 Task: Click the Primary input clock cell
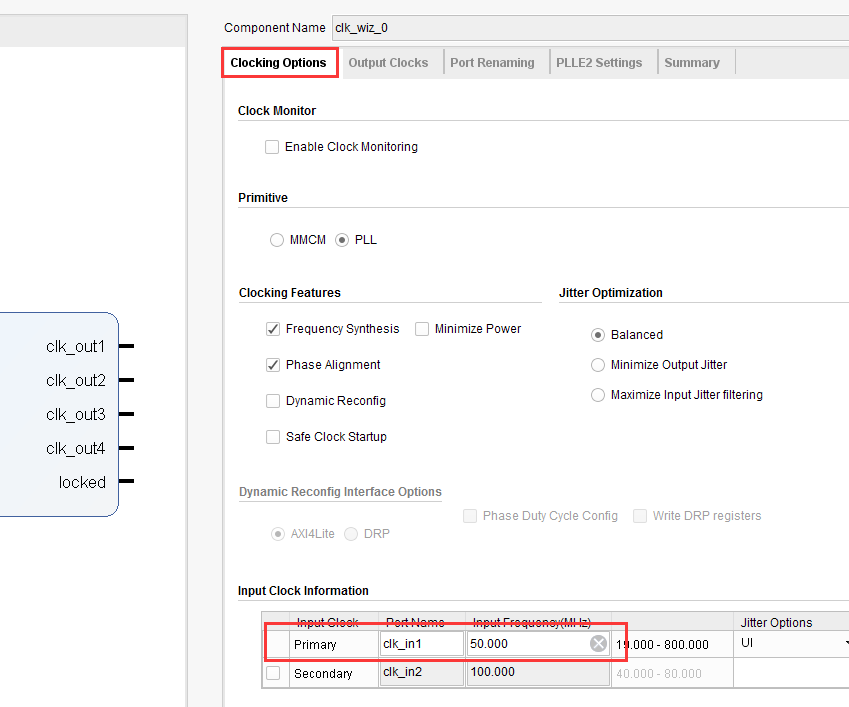click(334, 644)
